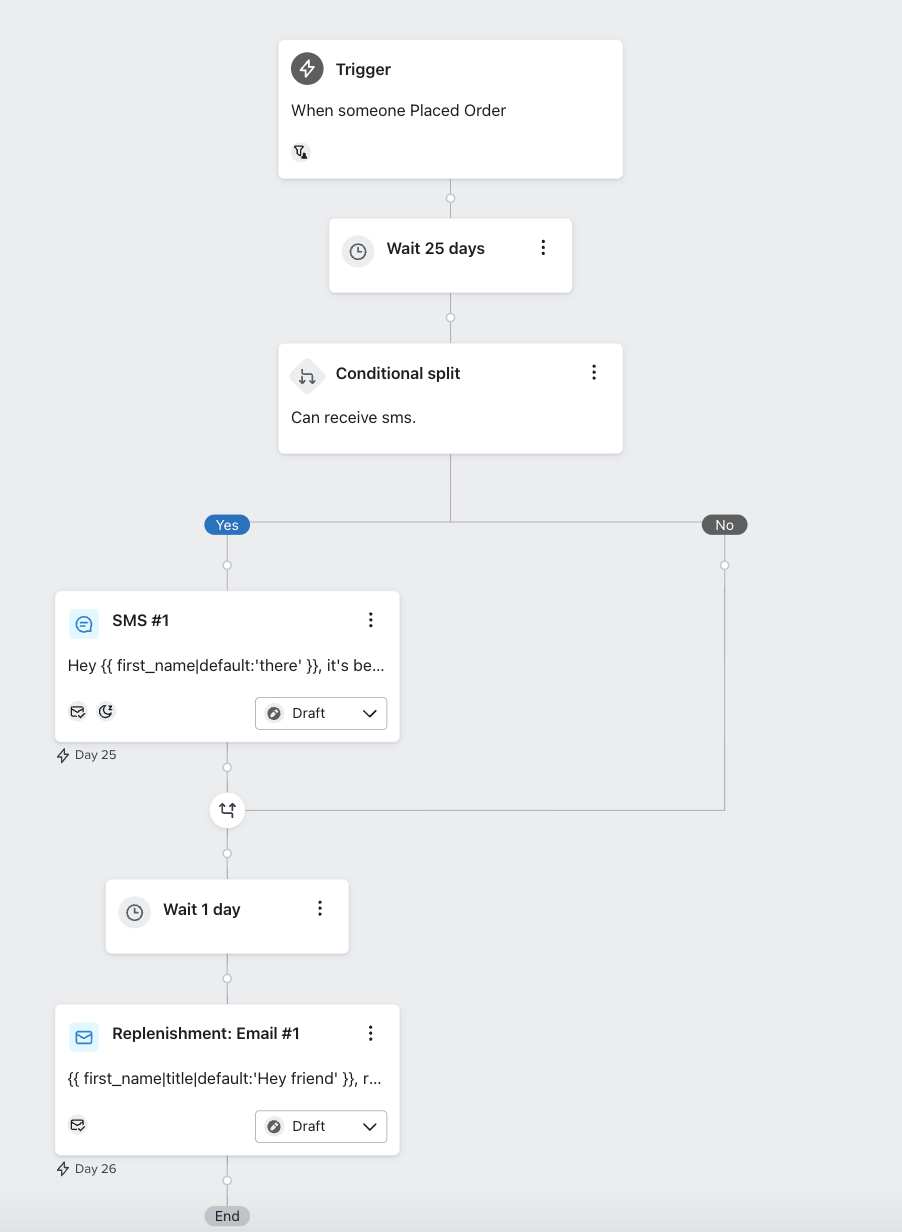Click the Trigger lightning bolt icon
The image size is (902, 1232).
point(307,69)
